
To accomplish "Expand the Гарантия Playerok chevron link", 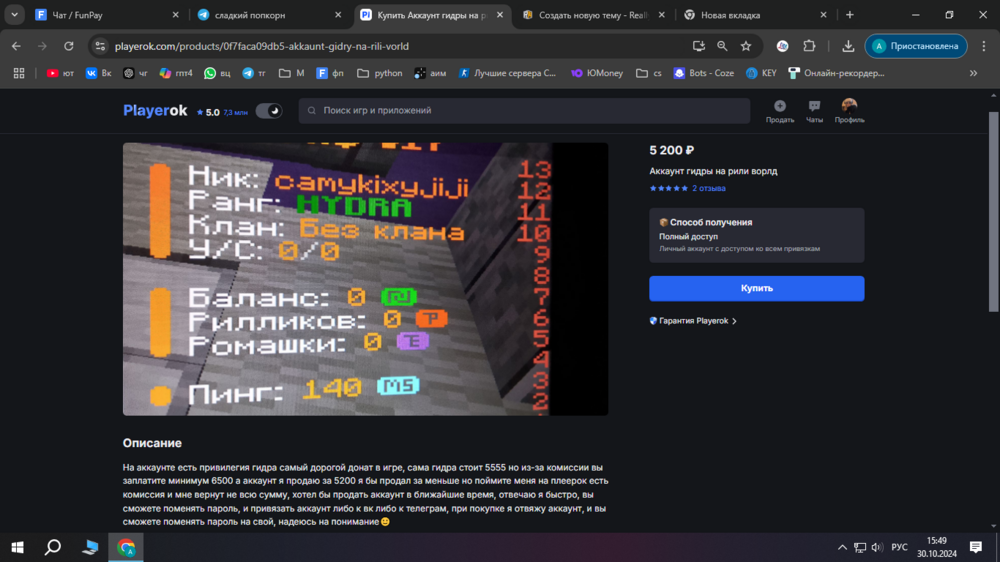I will (693, 321).
